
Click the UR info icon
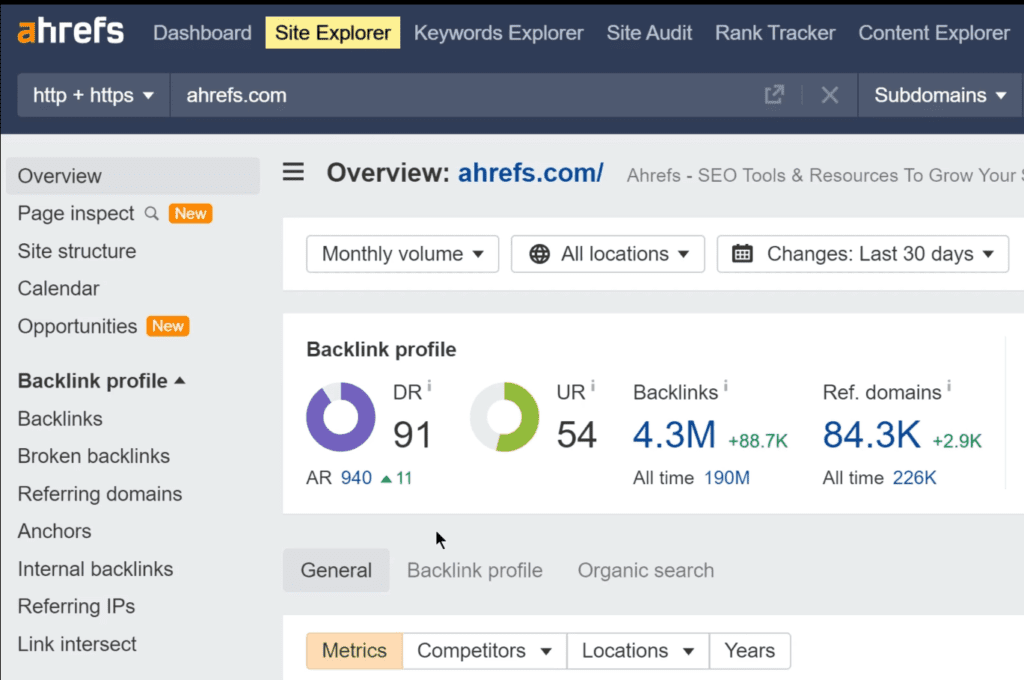(x=592, y=385)
